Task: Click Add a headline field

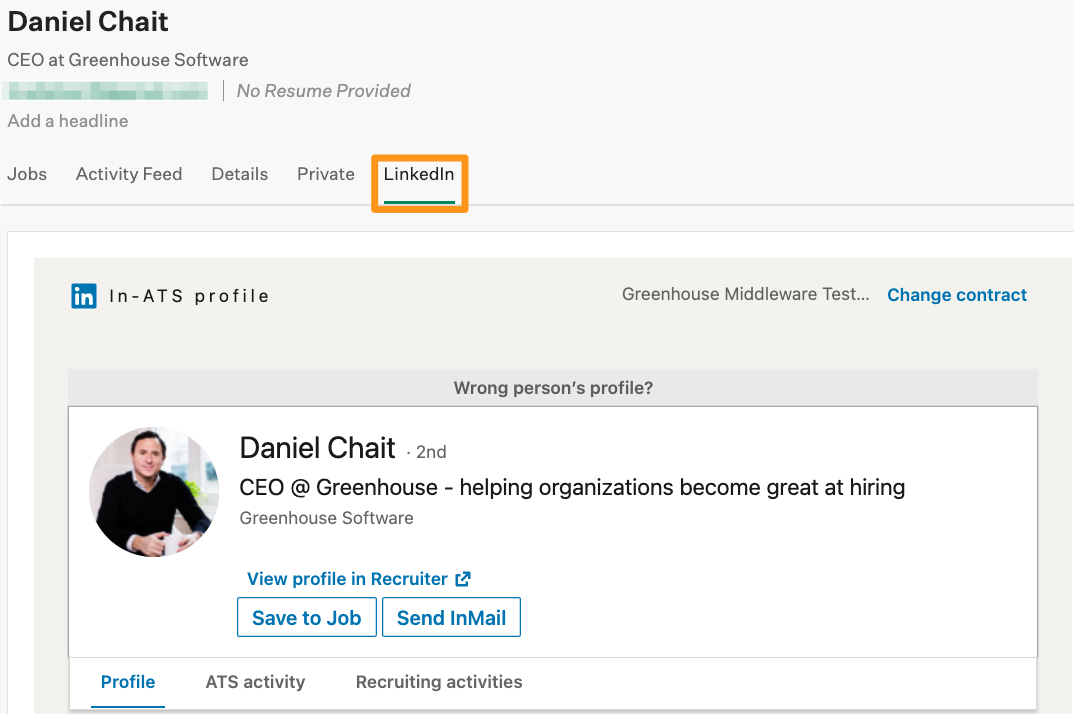Action: (x=68, y=121)
